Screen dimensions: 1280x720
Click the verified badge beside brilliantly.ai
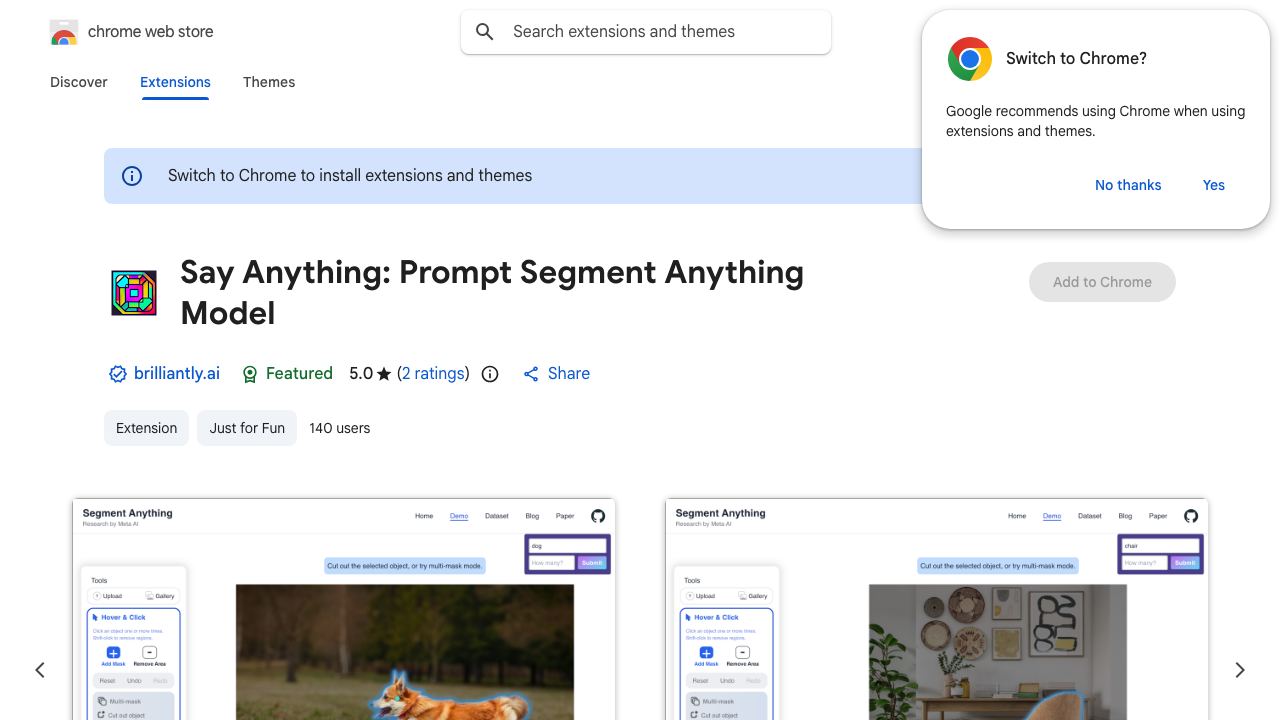[x=118, y=374]
